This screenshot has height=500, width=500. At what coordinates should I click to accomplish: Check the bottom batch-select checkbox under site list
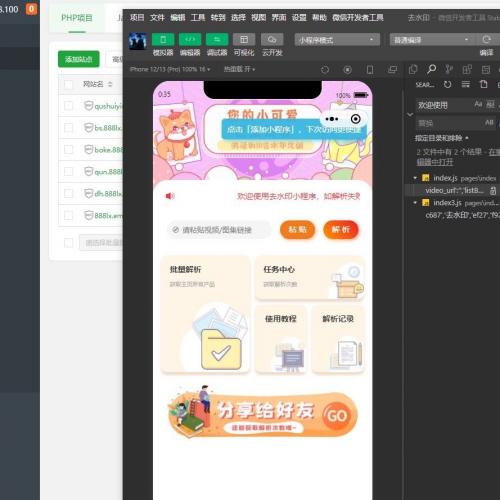(68, 243)
